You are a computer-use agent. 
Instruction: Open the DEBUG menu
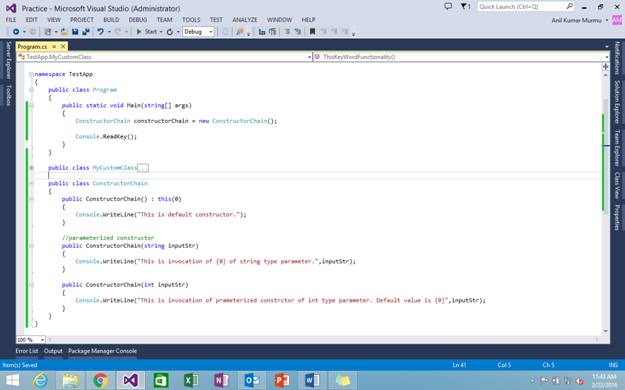coord(138,20)
